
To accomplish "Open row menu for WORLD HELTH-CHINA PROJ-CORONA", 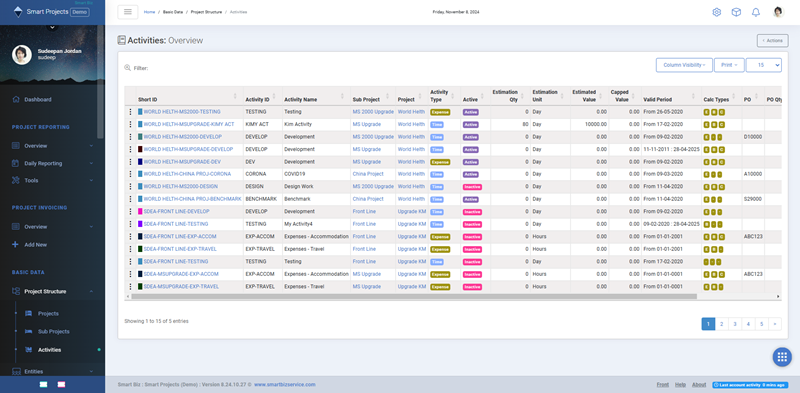I will click(130, 174).
